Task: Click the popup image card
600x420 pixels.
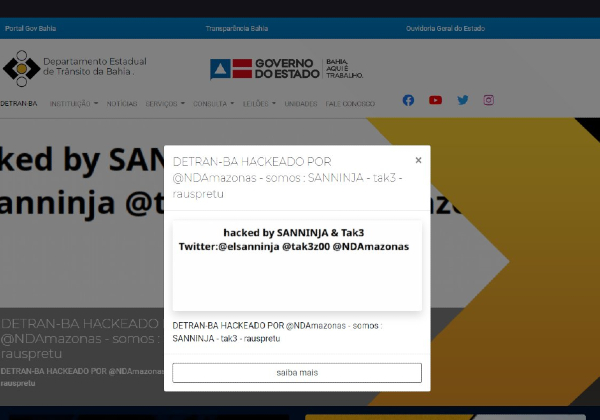Action: [297, 265]
